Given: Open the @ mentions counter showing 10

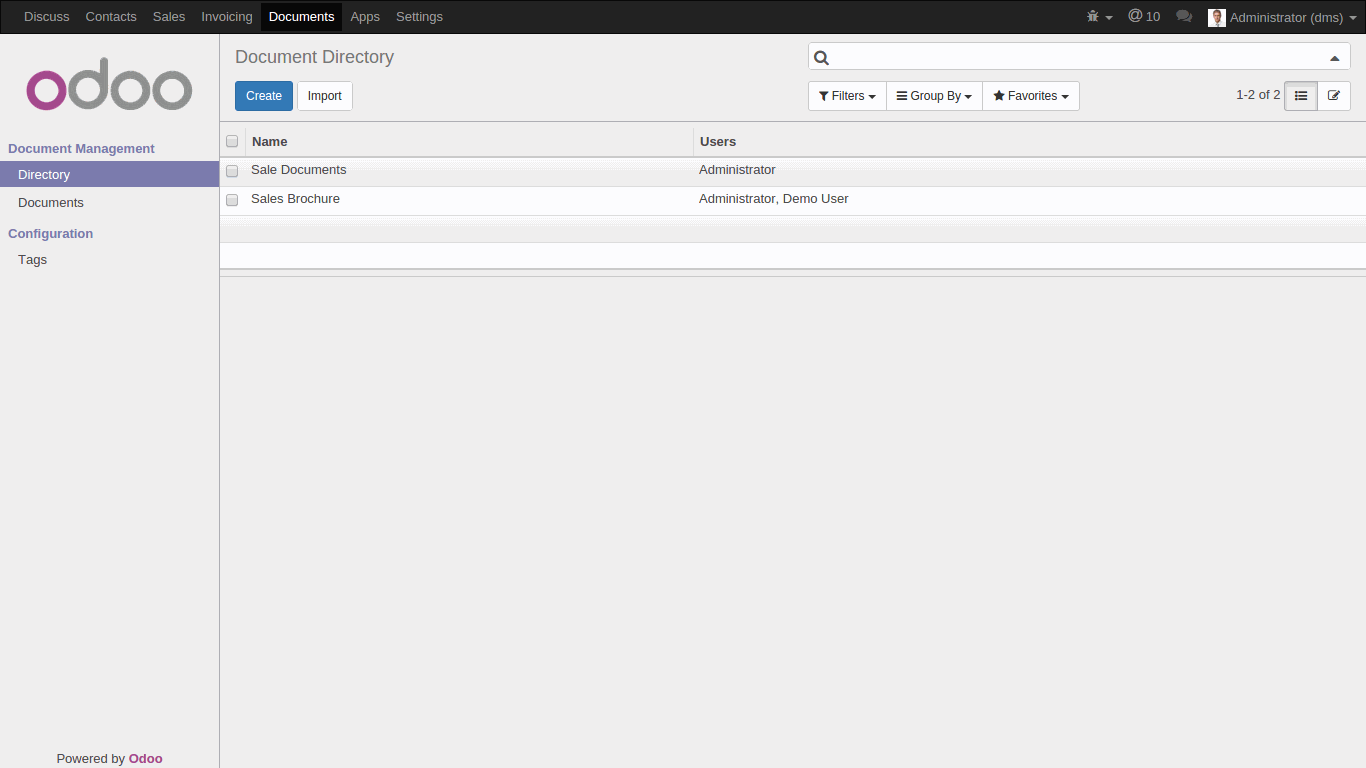Looking at the screenshot, I should (1144, 17).
